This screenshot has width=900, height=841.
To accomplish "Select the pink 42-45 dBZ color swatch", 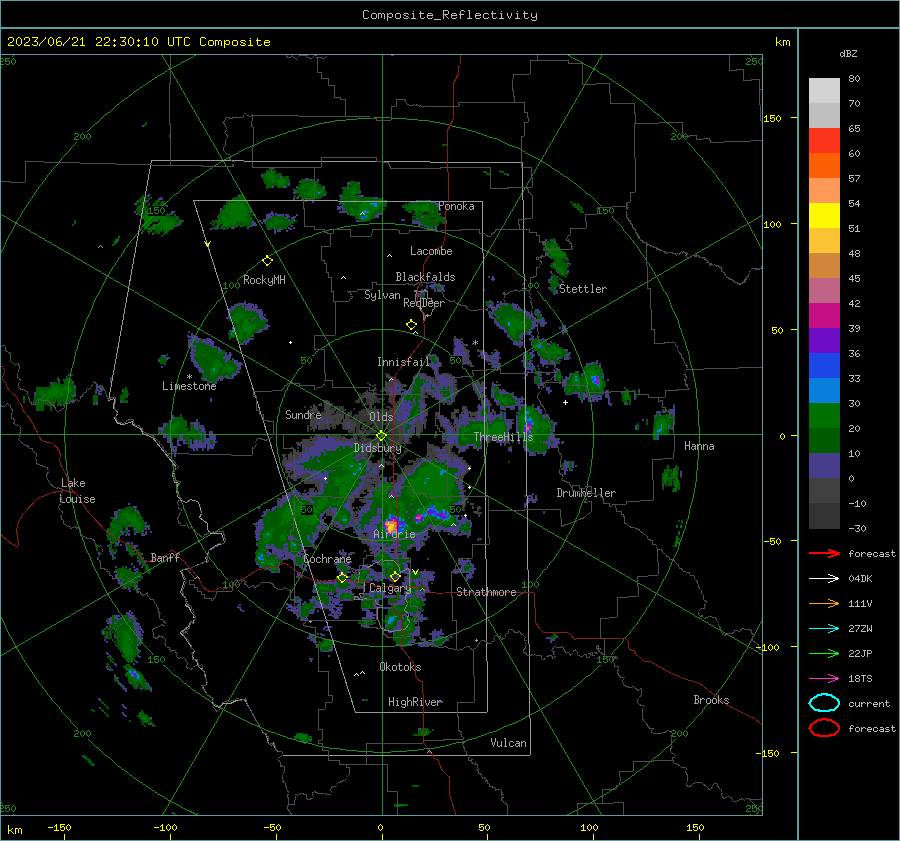I will pyautogui.click(x=824, y=291).
